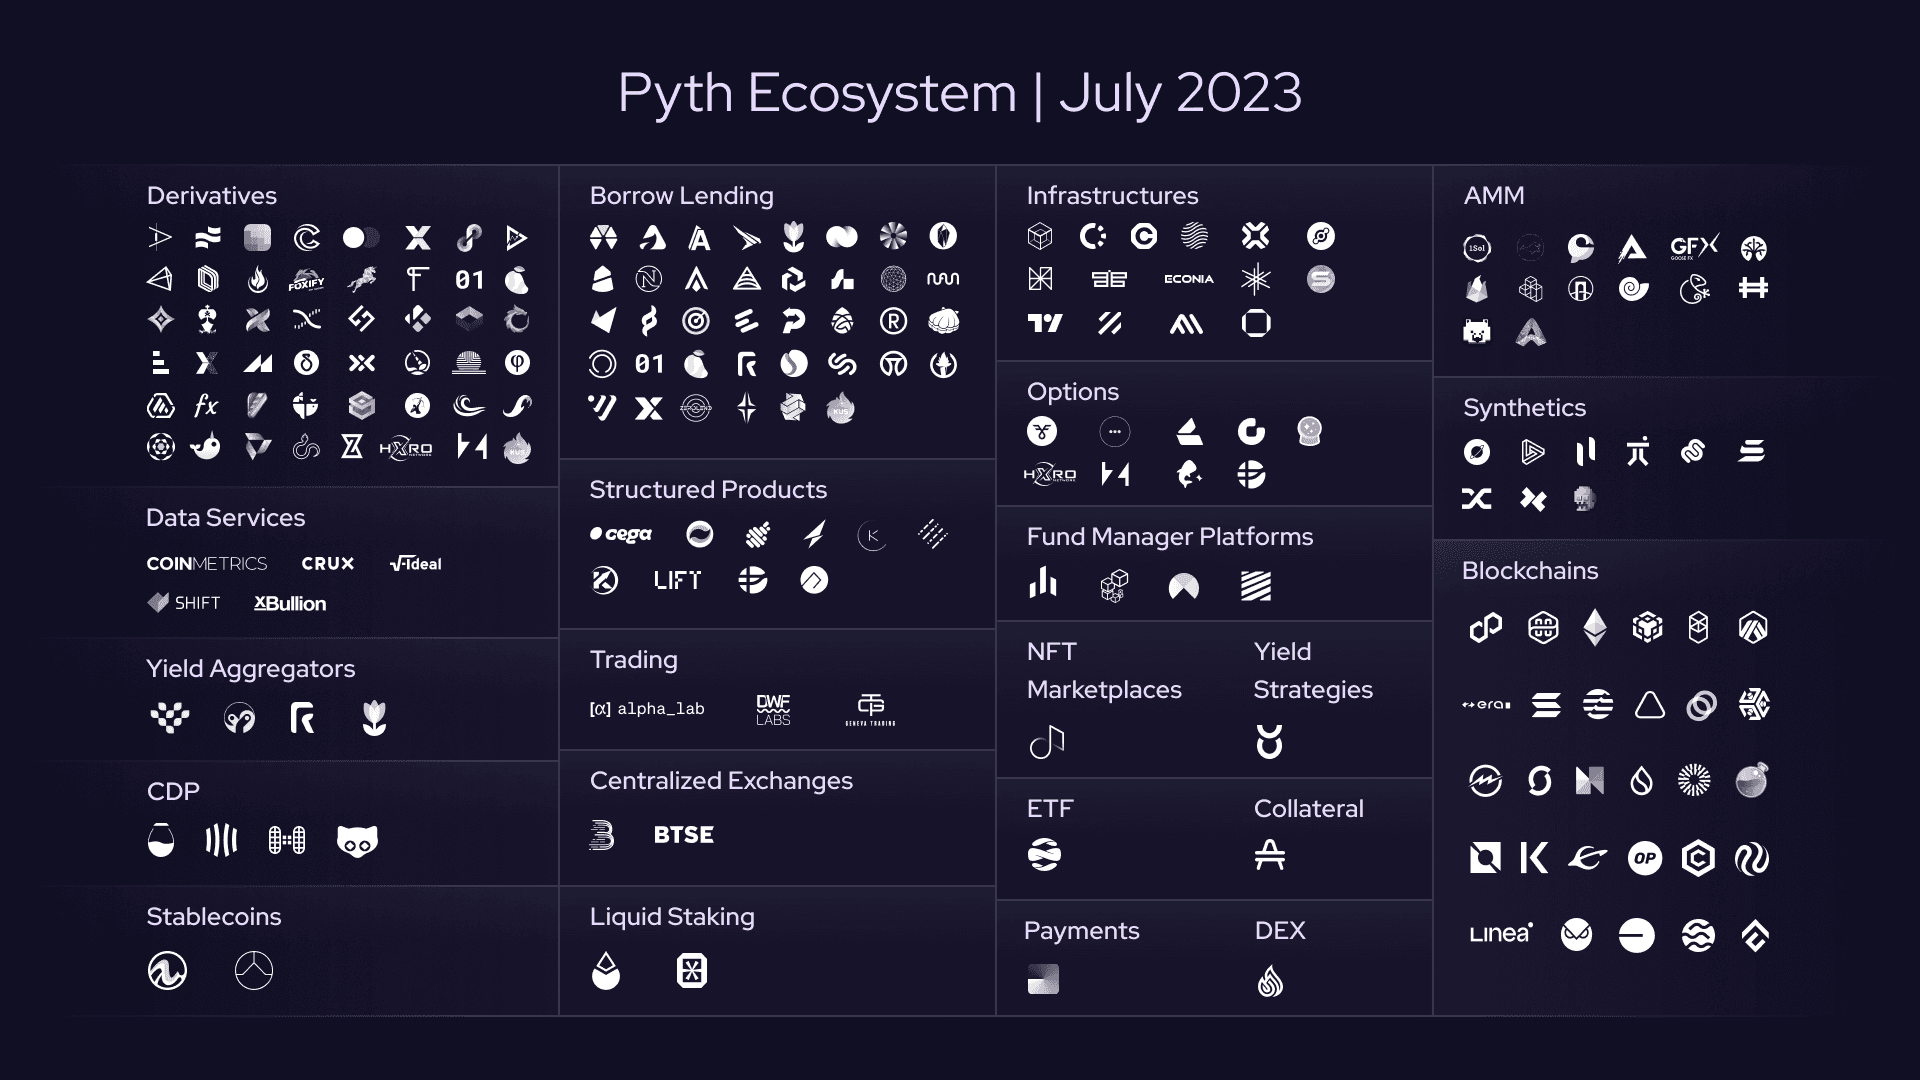Click the Structured Products heading
1920x1080 pixels.
(x=708, y=490)
